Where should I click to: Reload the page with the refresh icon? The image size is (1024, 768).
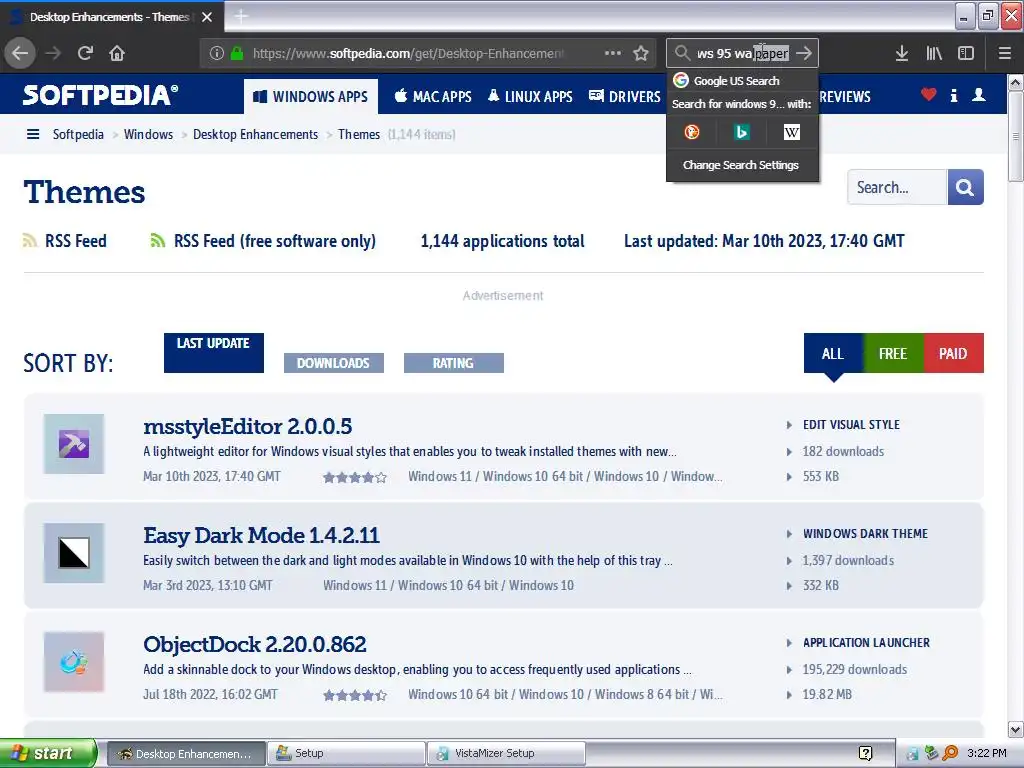click(85, 54)
